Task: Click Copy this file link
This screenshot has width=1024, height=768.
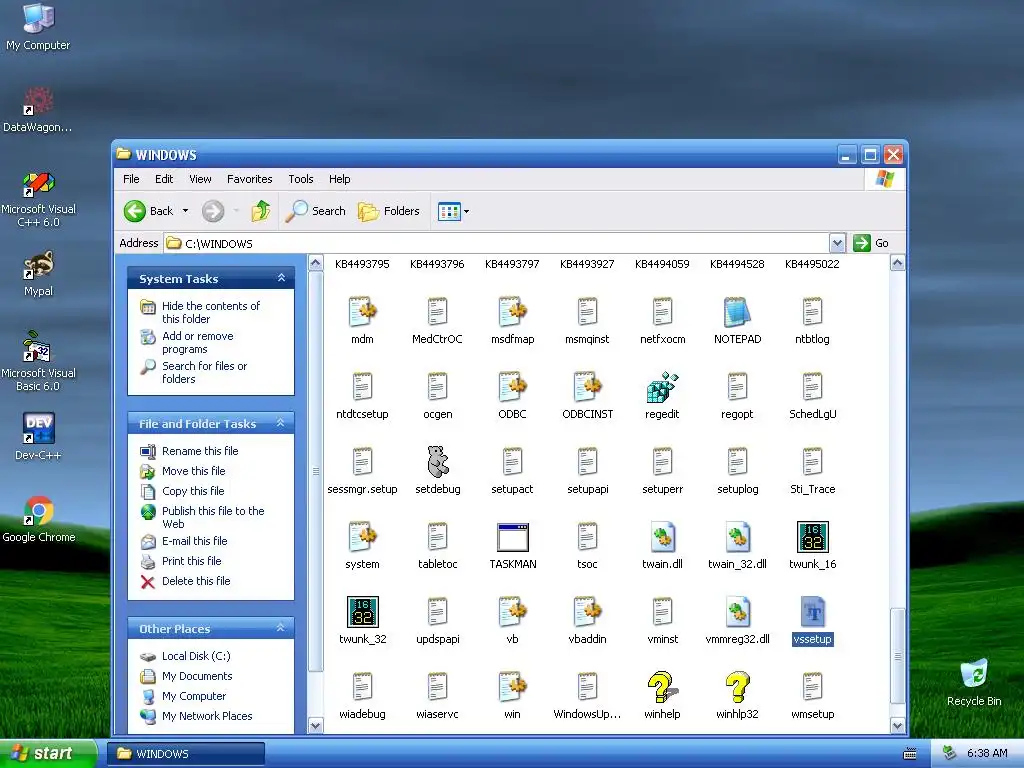Action: (x=193, y=490)
